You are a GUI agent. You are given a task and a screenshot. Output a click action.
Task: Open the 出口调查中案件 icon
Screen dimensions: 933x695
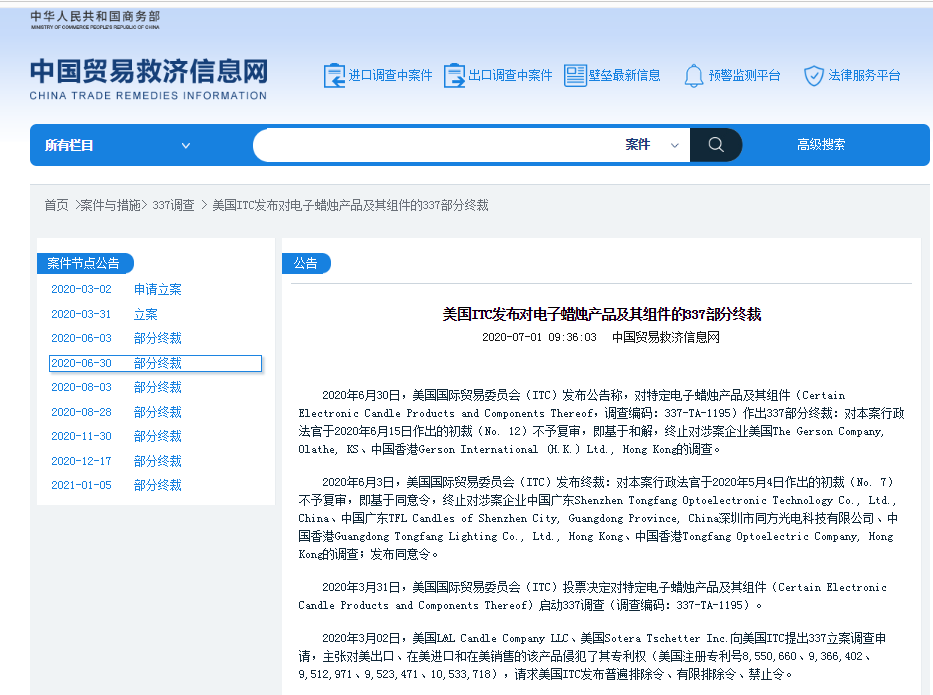pyautogui.click(x=455, y=76)
